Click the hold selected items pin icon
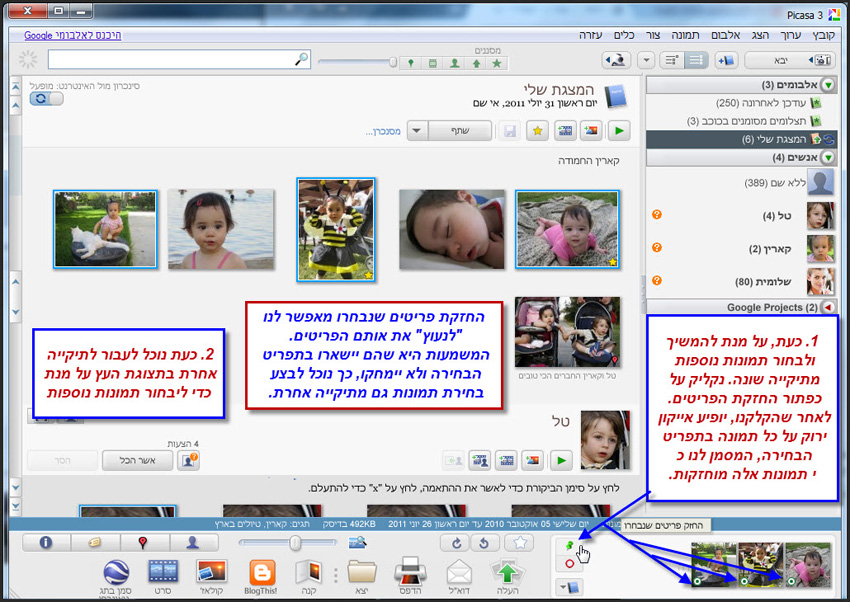The width and height of the screenshot is (850, 602). (x=569, y=546)
